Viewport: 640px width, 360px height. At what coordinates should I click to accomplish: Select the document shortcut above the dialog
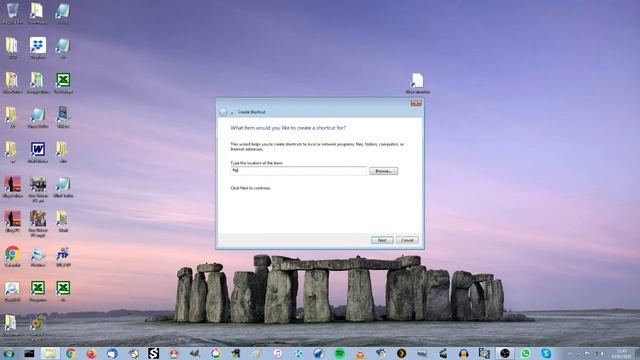[417, 83]
